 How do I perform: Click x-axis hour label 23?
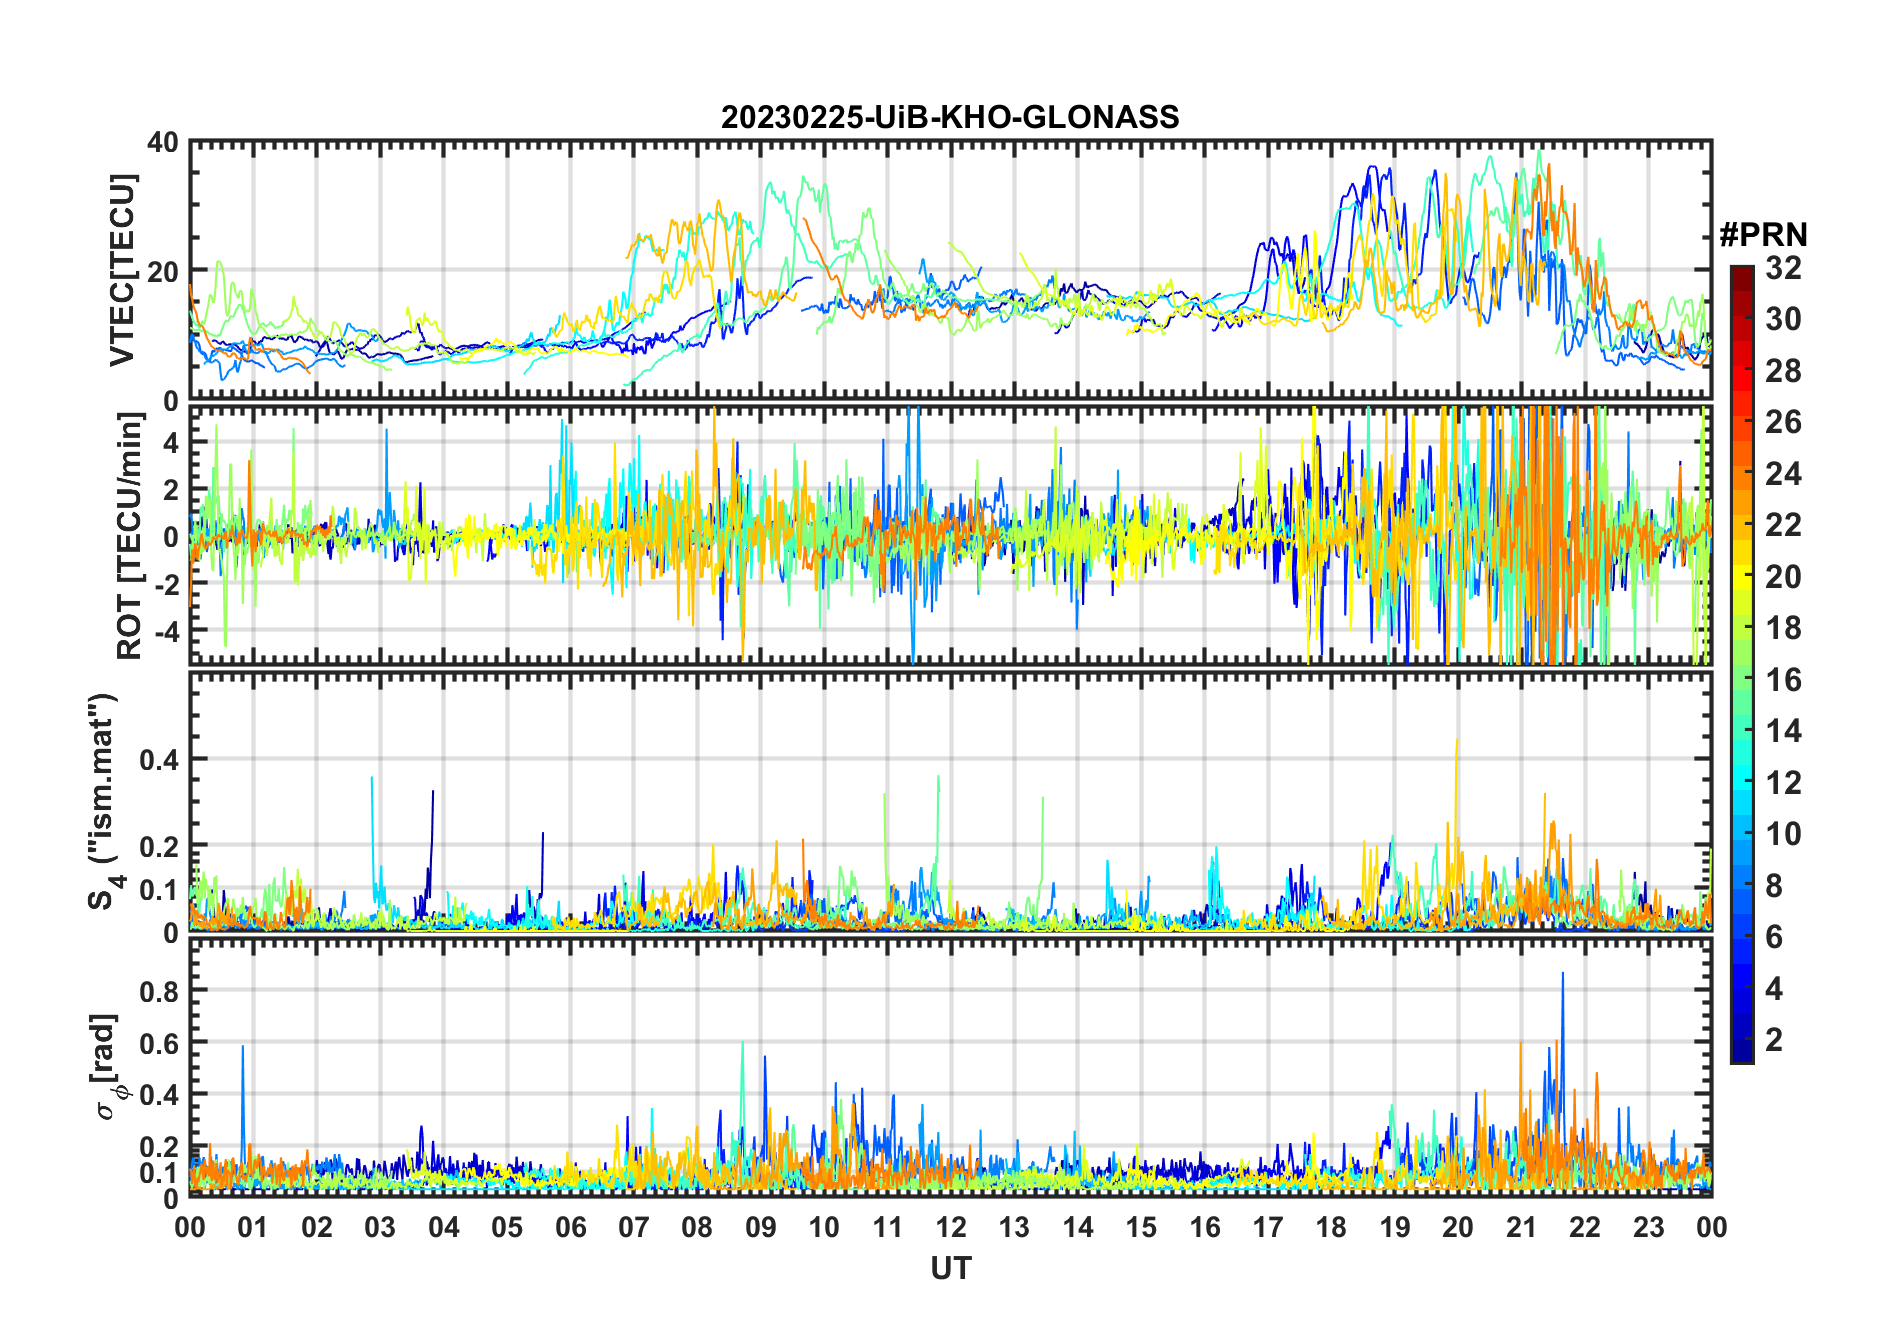click(1648, 1227)
